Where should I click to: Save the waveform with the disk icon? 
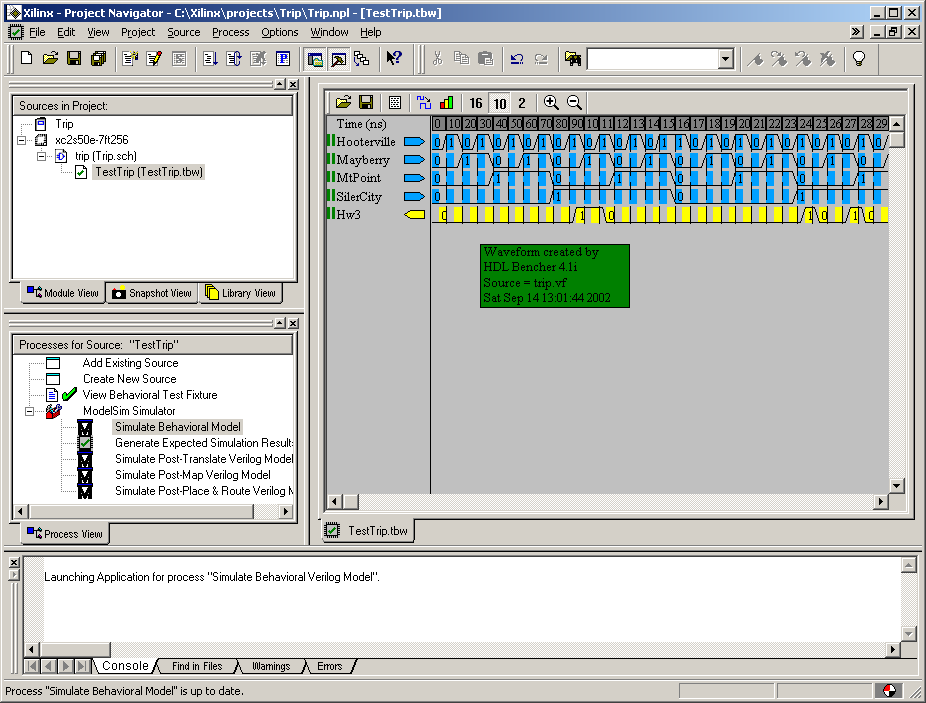[x=366, y=102]
